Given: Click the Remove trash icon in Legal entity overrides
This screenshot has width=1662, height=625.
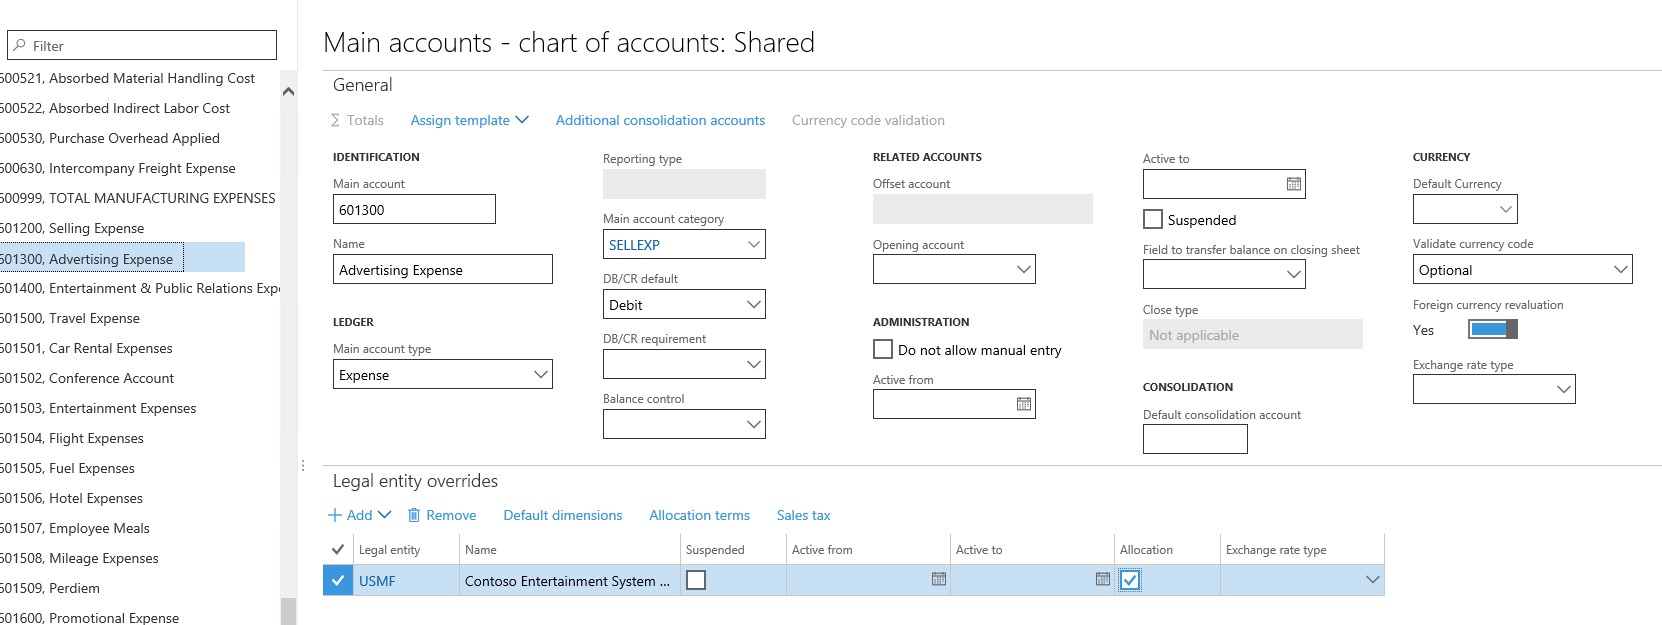Looking at the screenshot, I should tap(414, 515).
